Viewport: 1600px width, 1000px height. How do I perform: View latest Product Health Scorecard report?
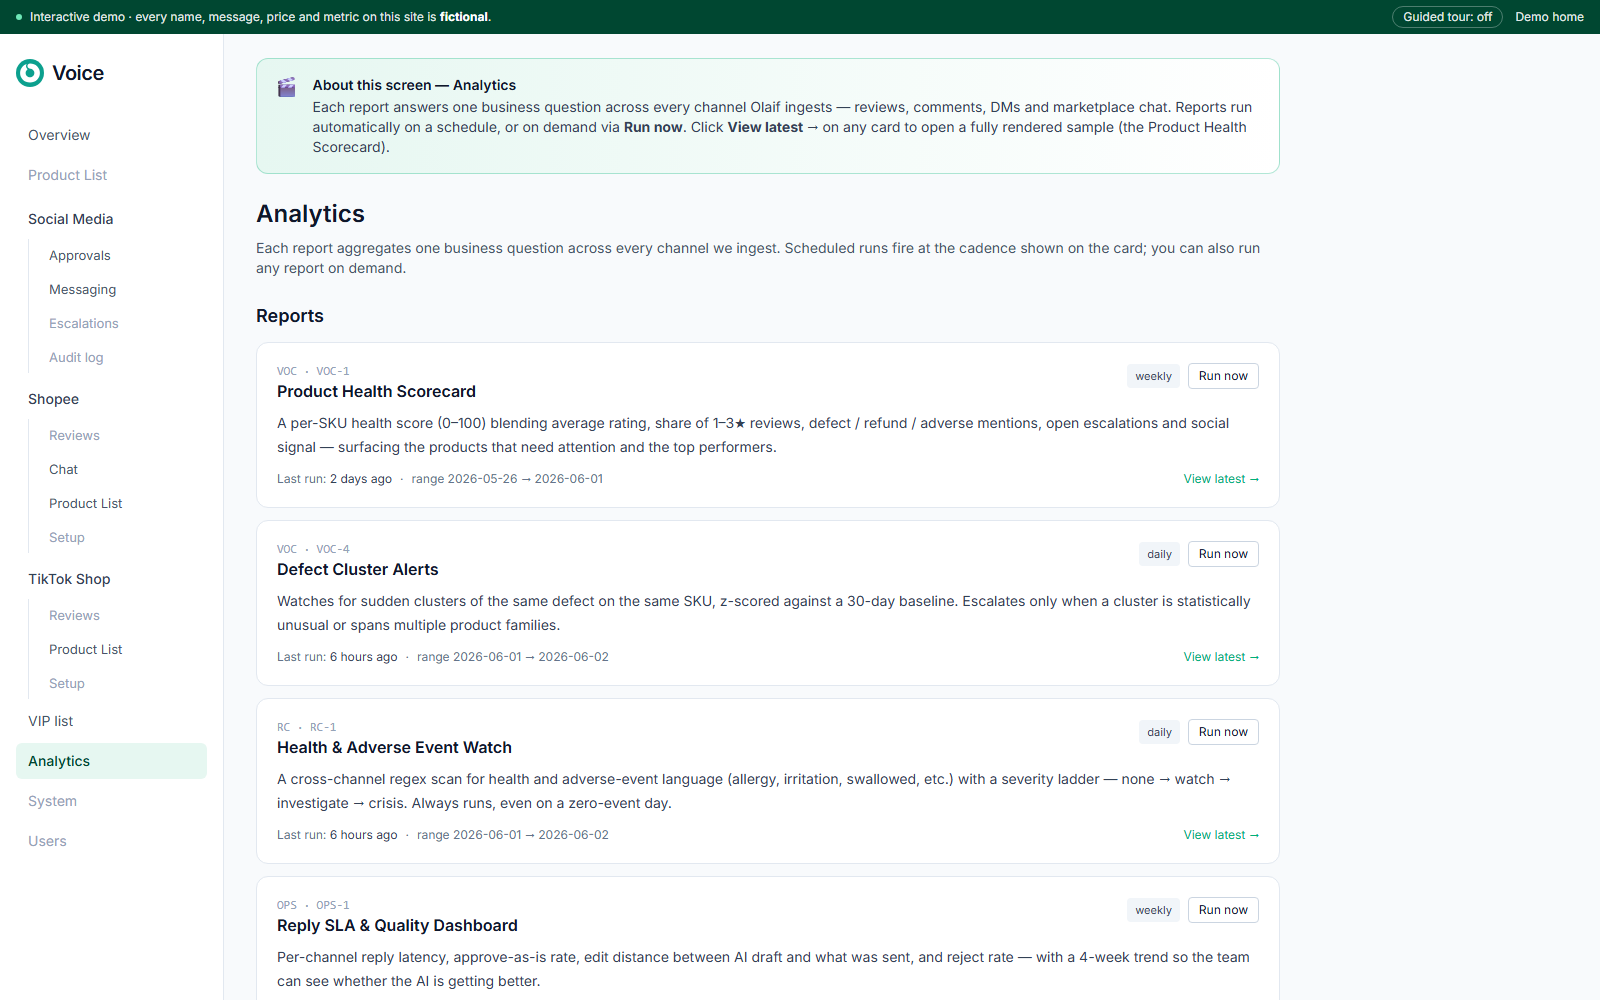(x=1221, y=479)
